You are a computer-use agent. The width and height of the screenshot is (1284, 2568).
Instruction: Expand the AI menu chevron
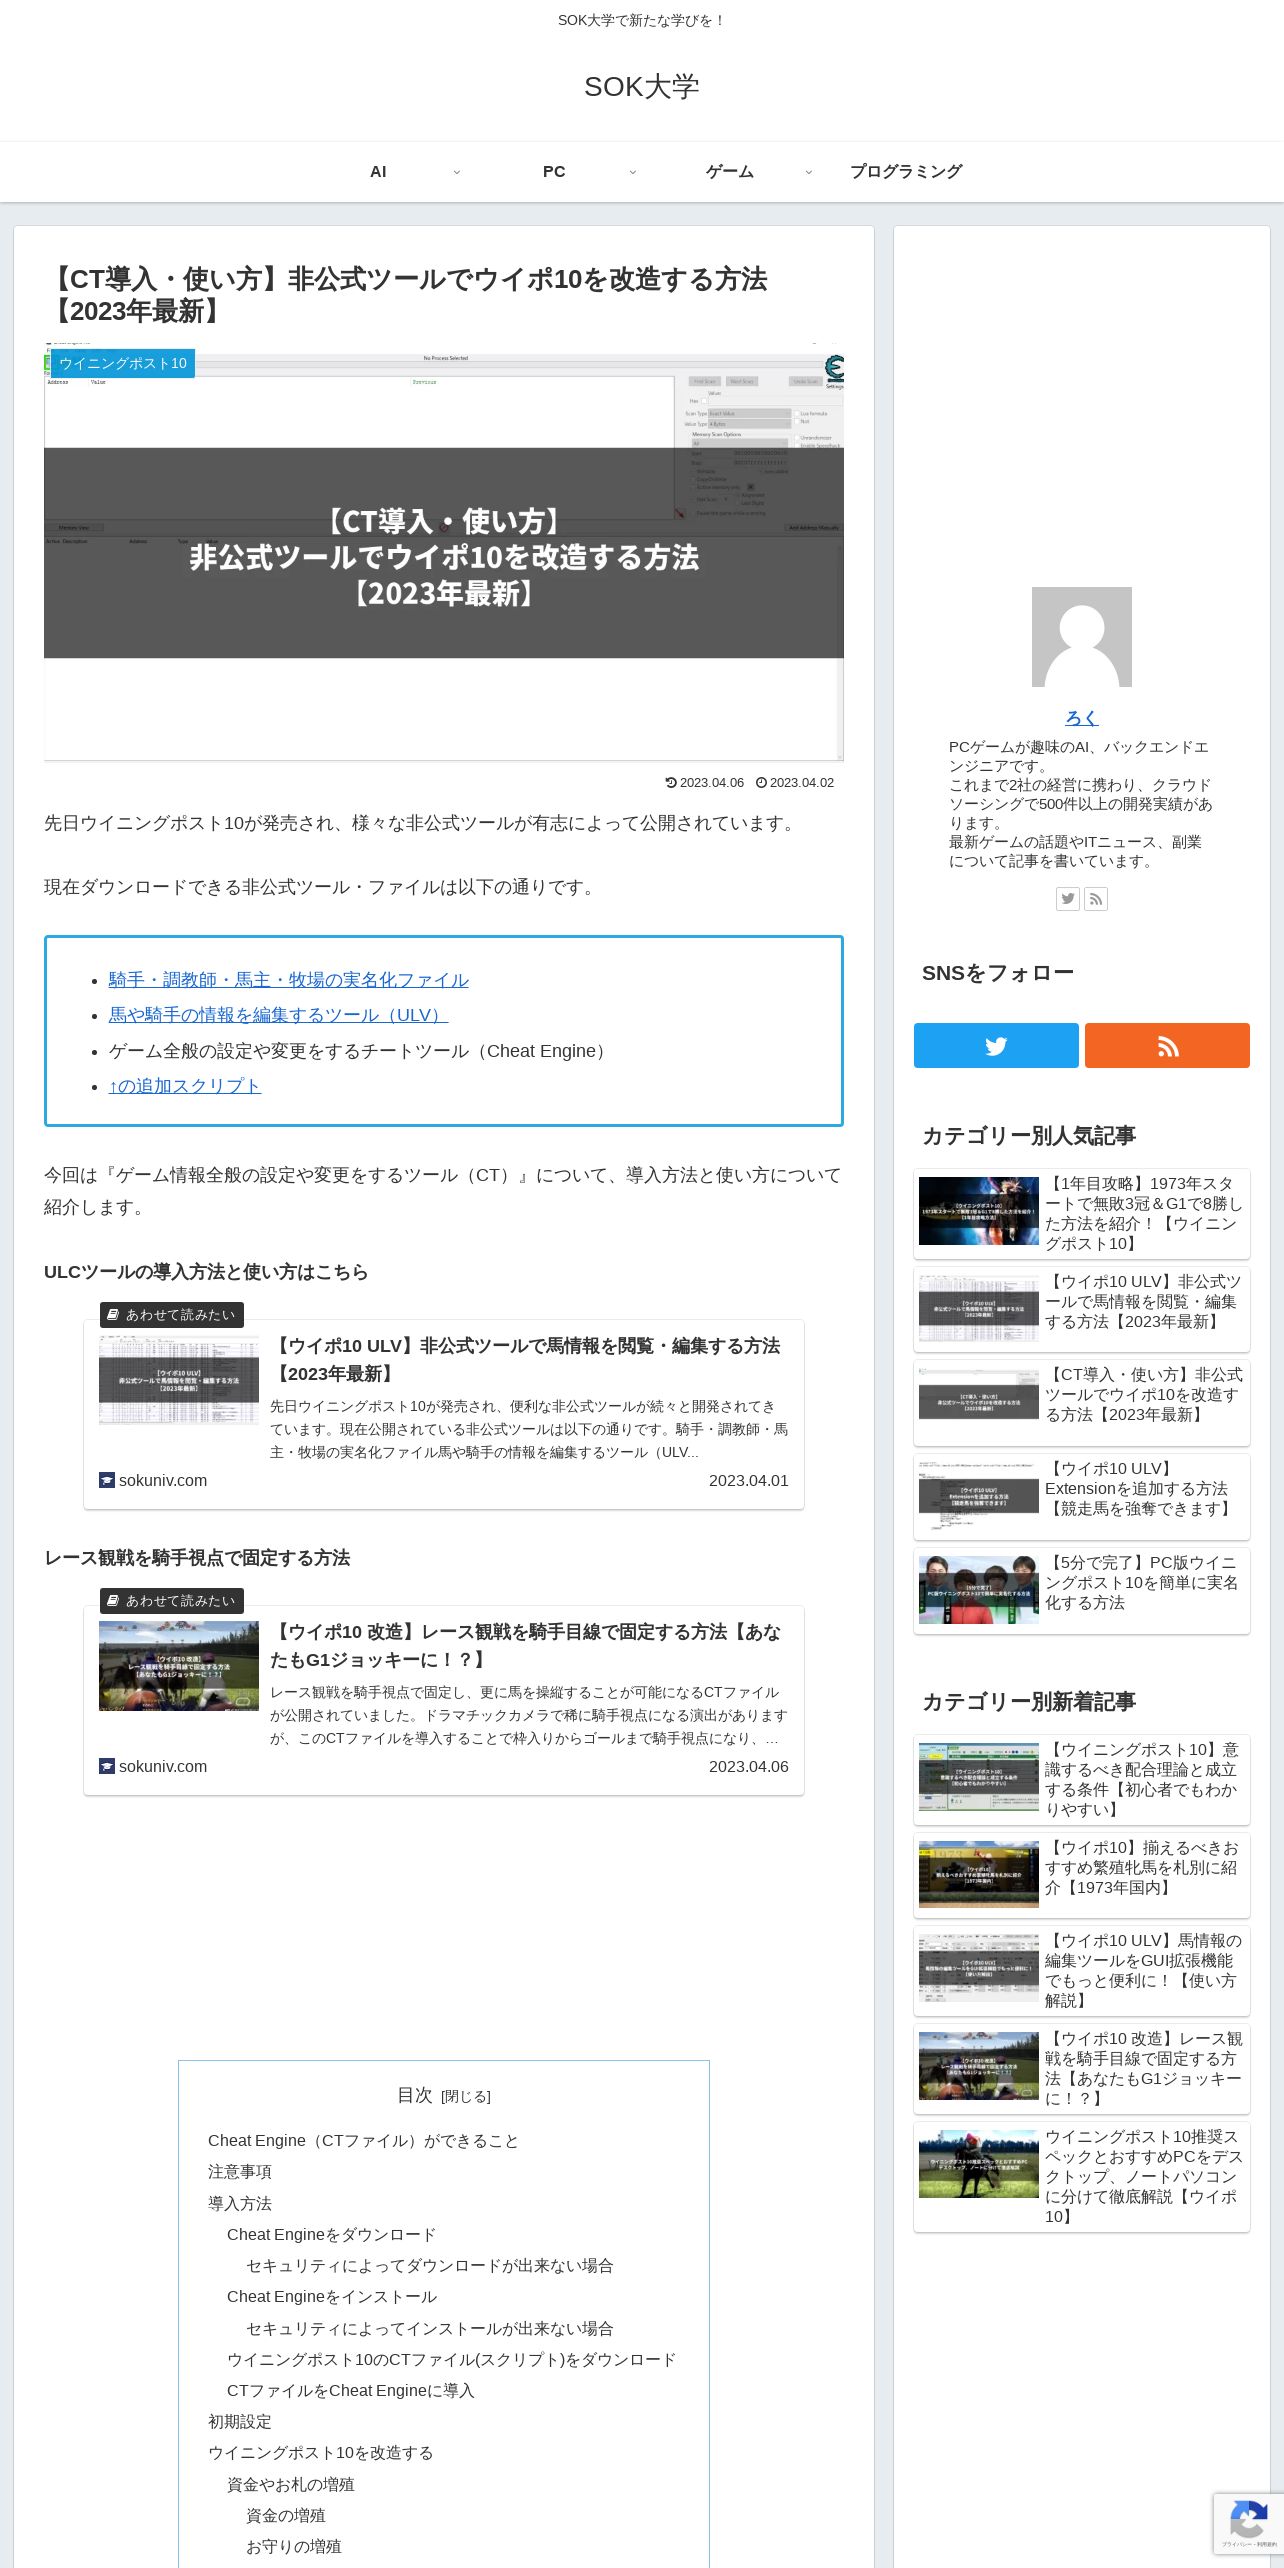pyautogui.click(x=457, y=172)
